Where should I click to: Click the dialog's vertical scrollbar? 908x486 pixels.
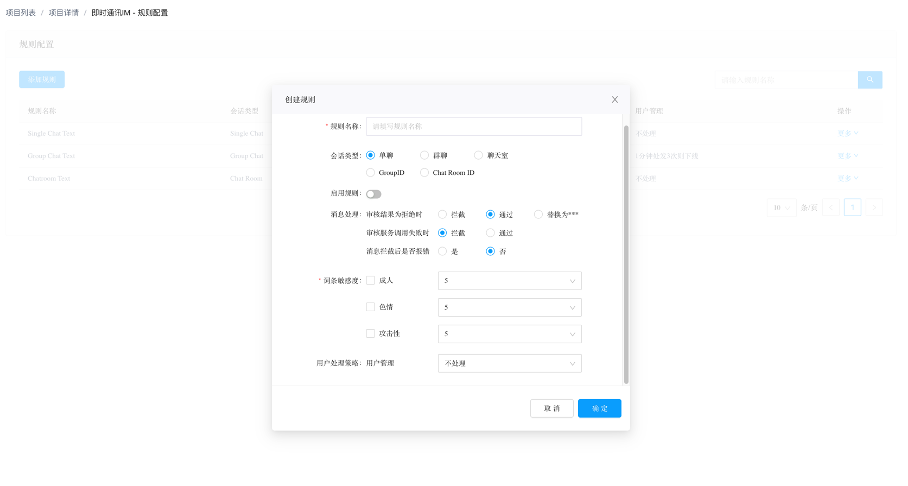click(x=626, y=250)
